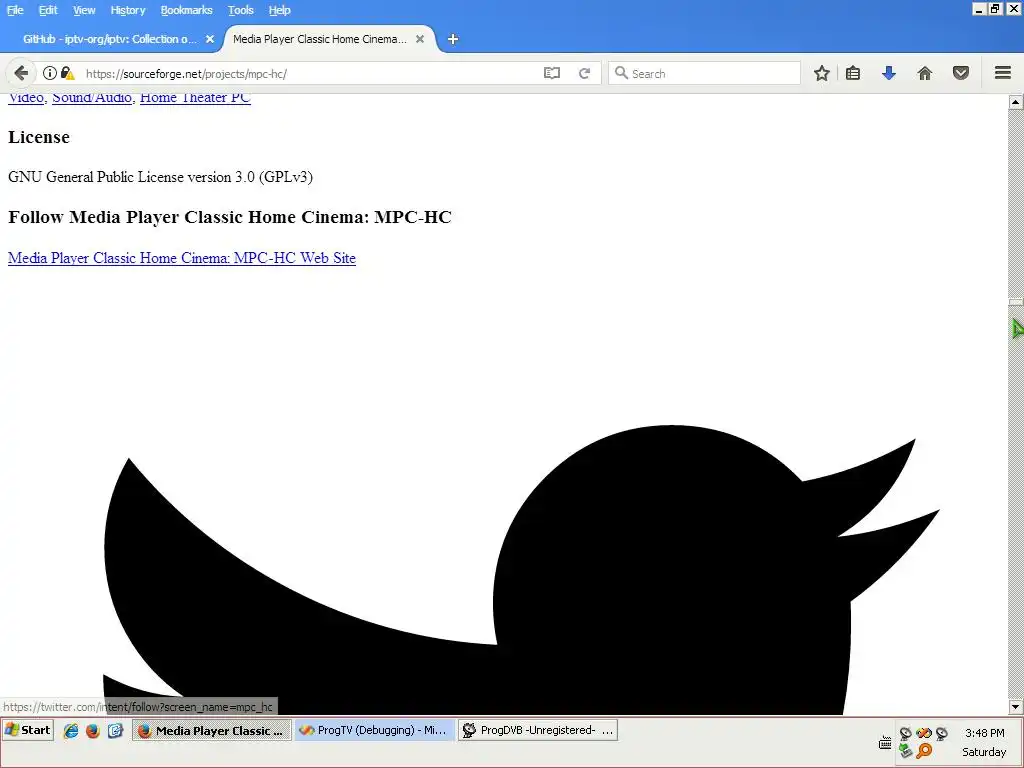
Task: Click the orange magnifier tray icon
Action: pos(924,751)
